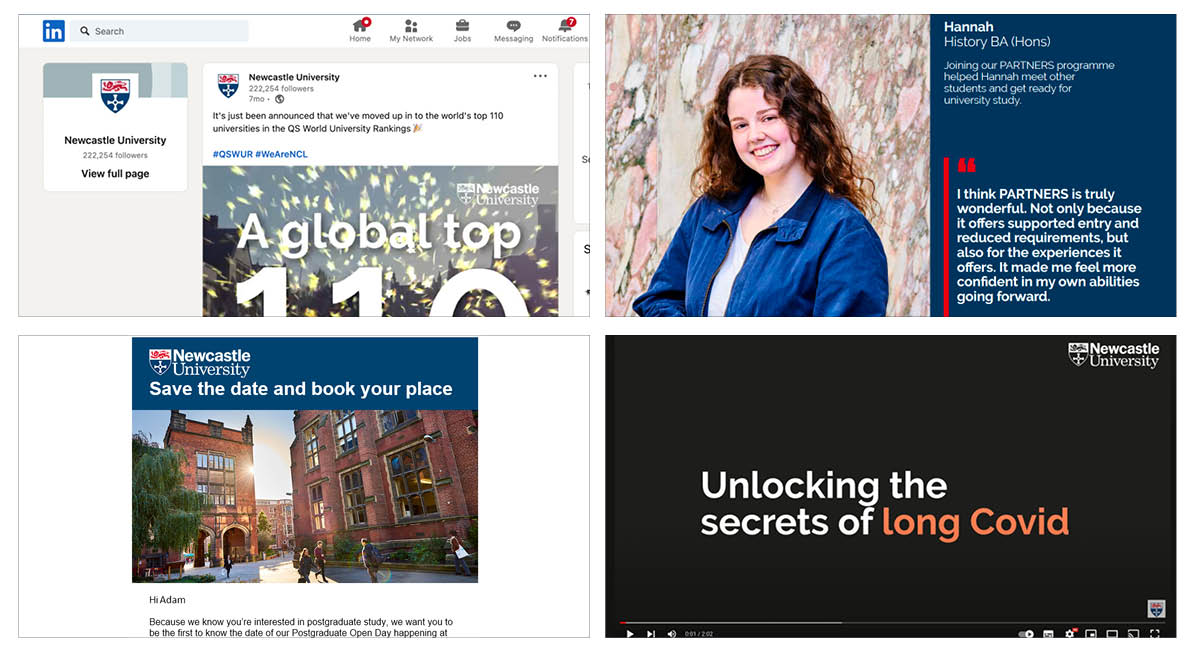Play the long Covid video
Screen dimensions: 1196x654
point(630,633)
